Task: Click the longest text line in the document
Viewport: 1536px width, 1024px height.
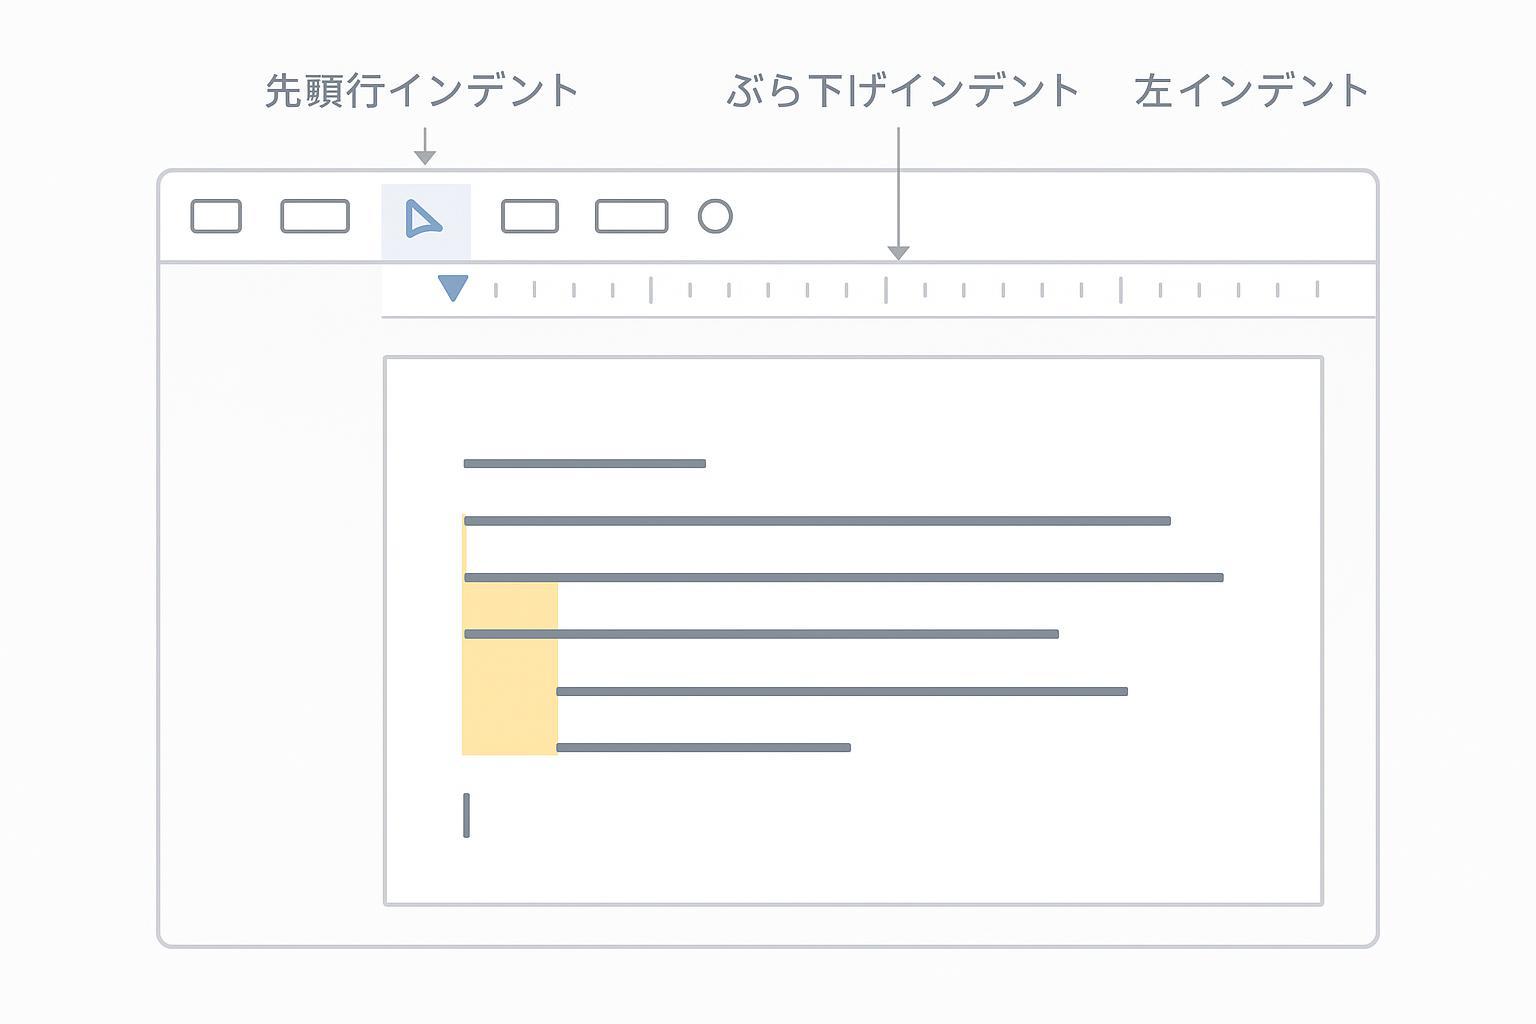Action: pos(843,577)
